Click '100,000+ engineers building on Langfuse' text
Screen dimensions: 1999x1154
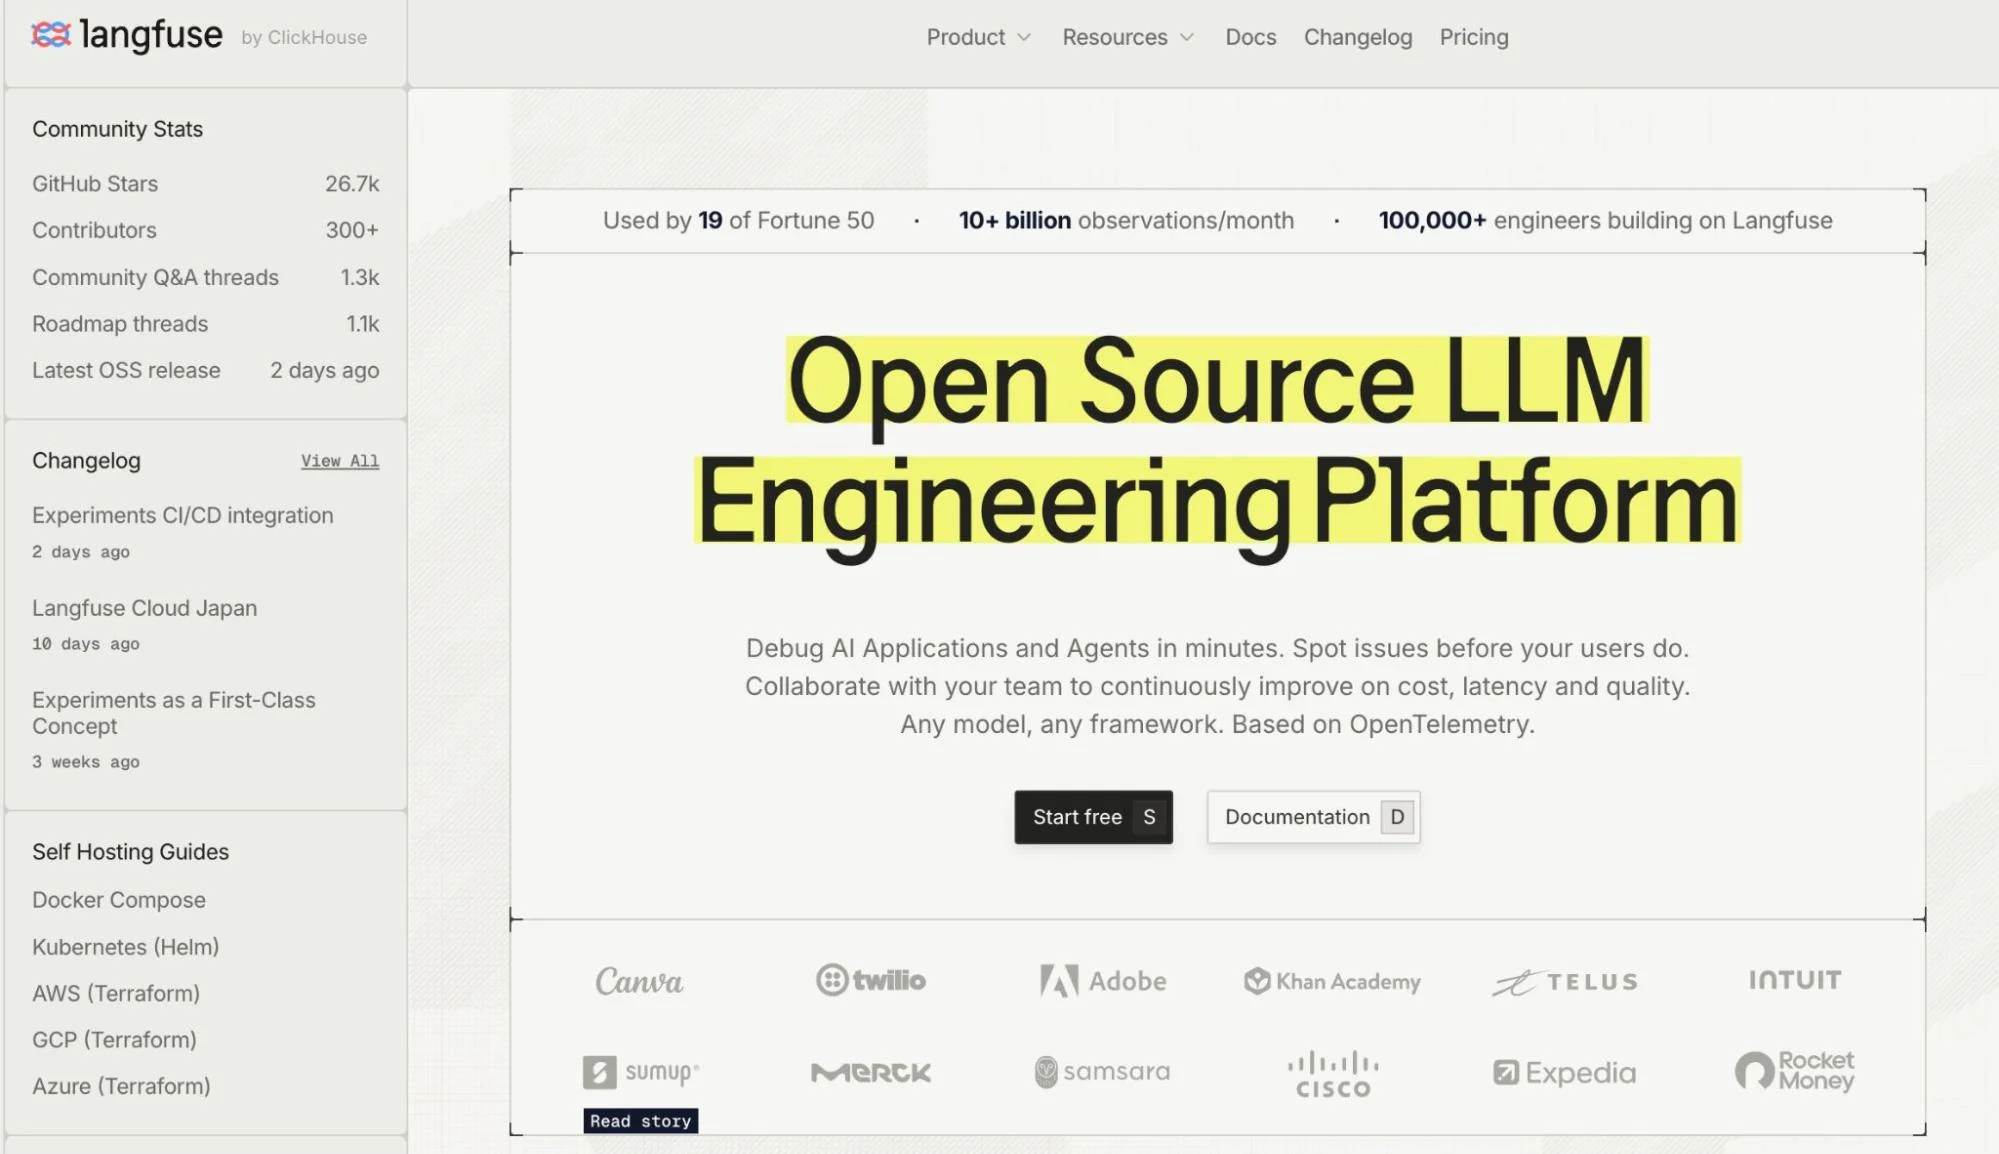click(x=1605, y=220)
